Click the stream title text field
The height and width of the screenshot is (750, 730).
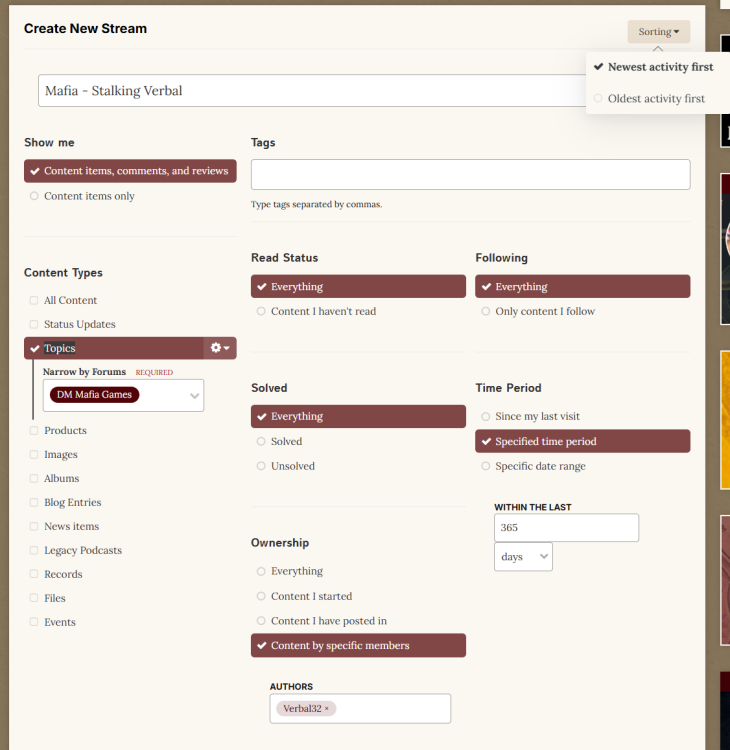pos(310,91)
